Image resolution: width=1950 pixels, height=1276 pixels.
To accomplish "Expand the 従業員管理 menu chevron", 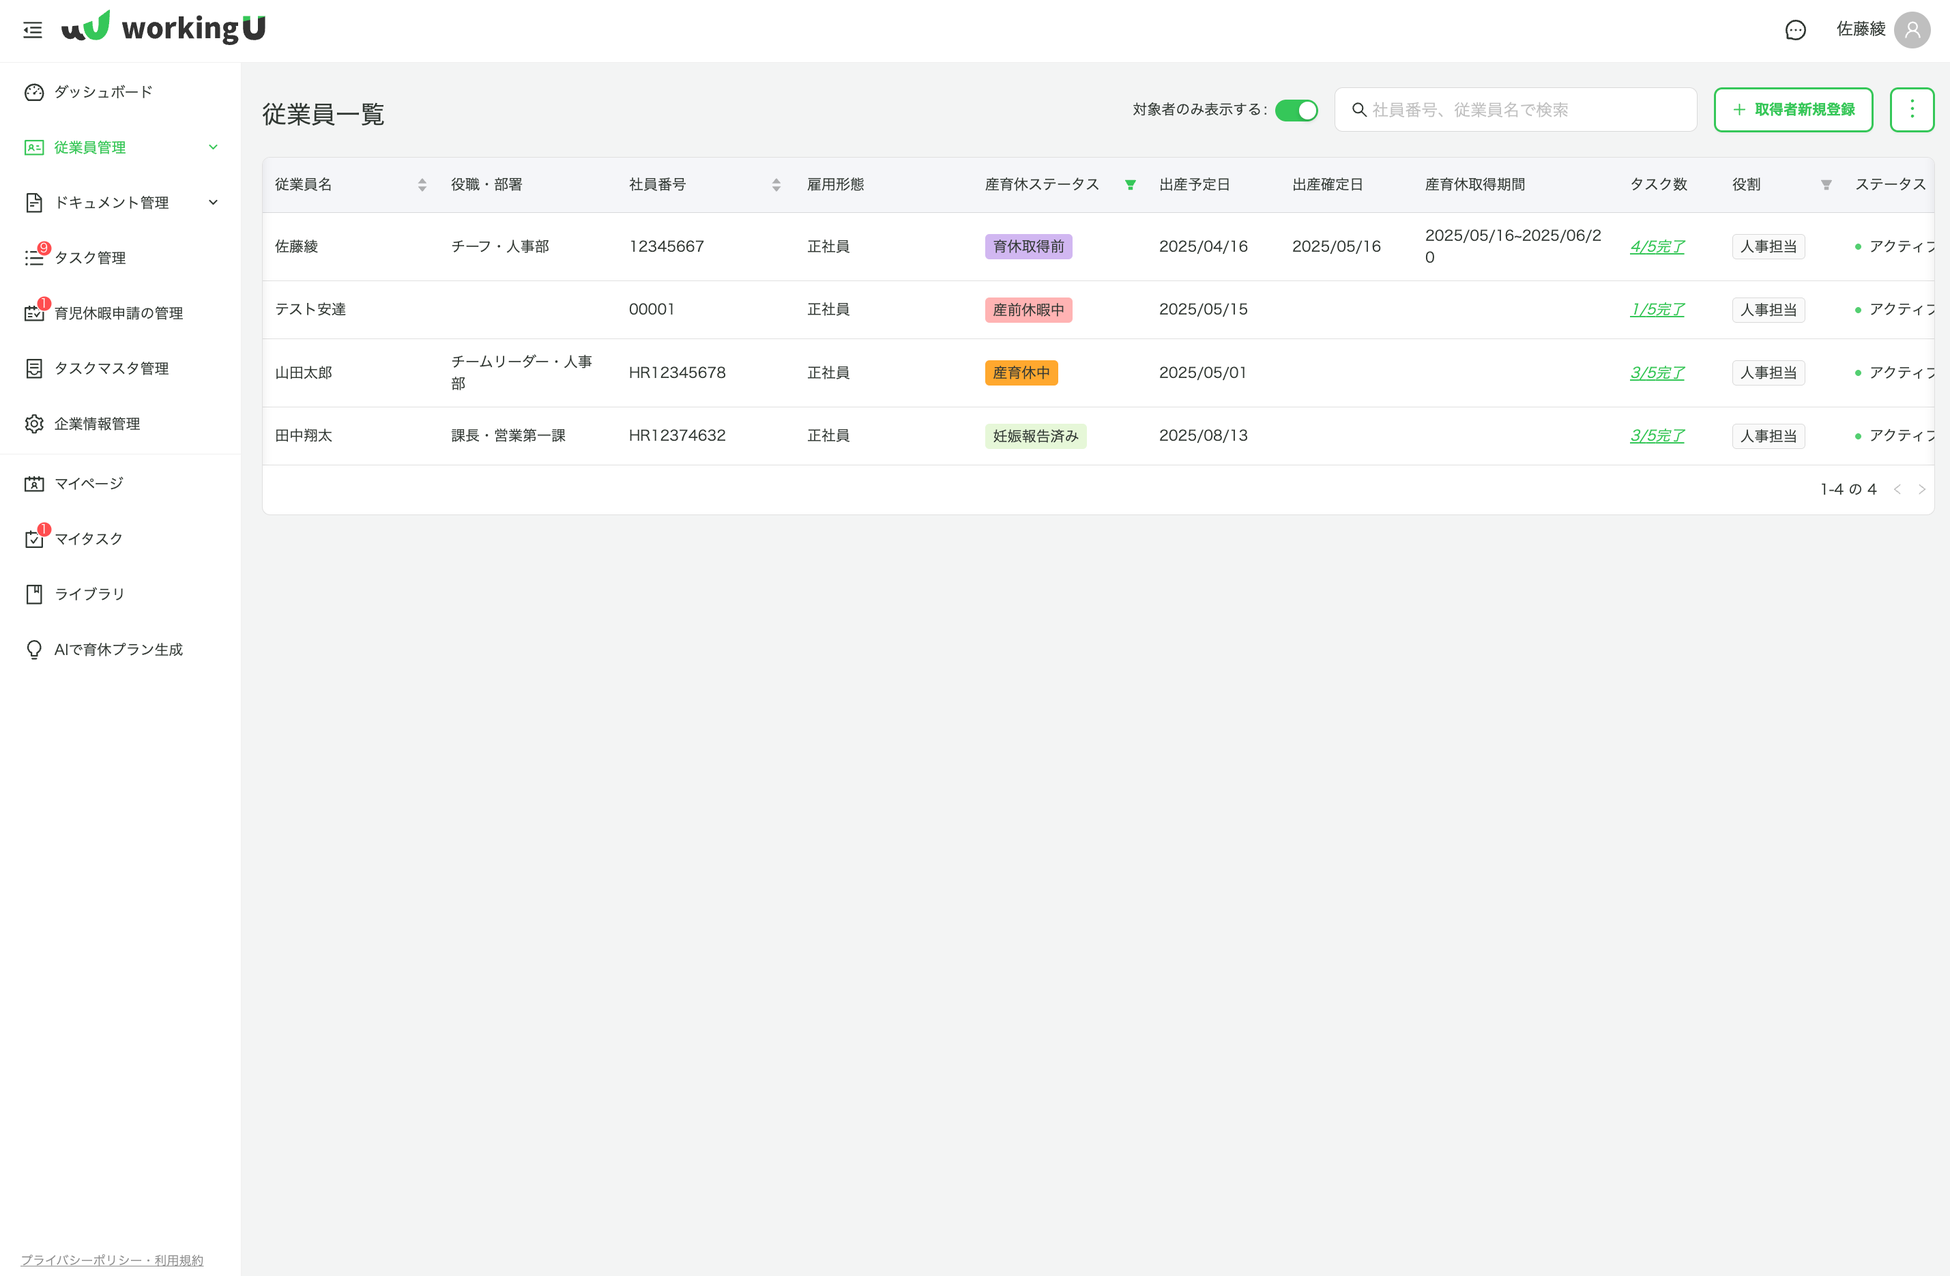I will click(213, 147).
